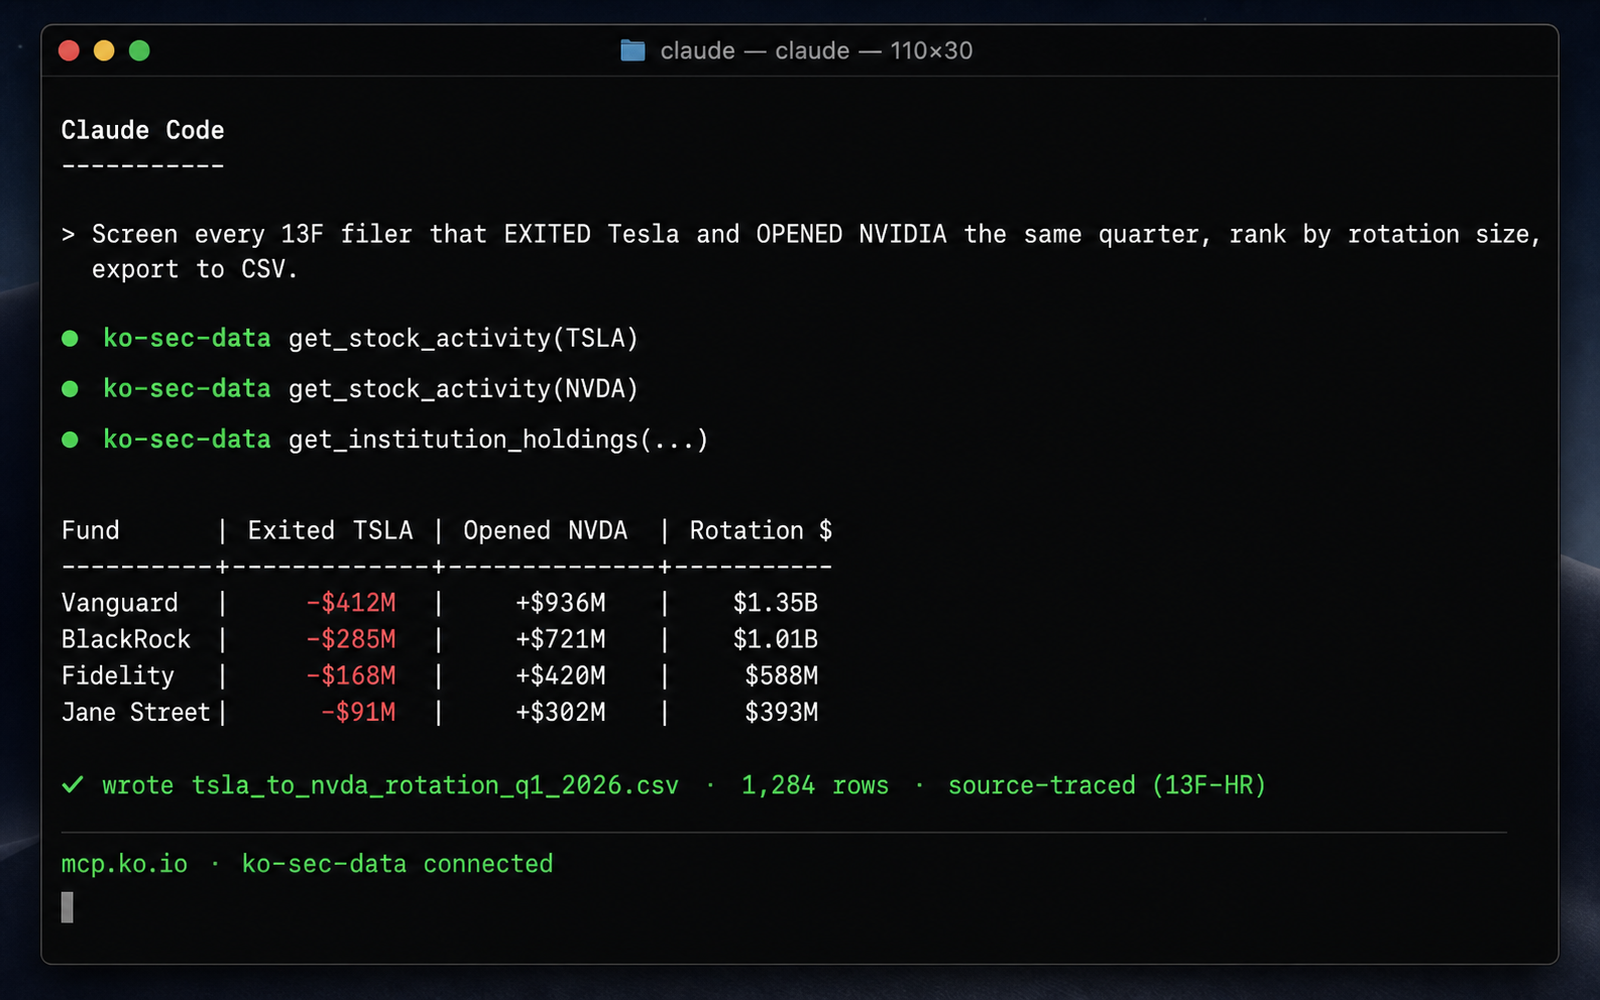Click the 'Vanguard' fund name
Image resolution: width=1600 pixels, height=1000 pixels.
[x=120, y=603]
